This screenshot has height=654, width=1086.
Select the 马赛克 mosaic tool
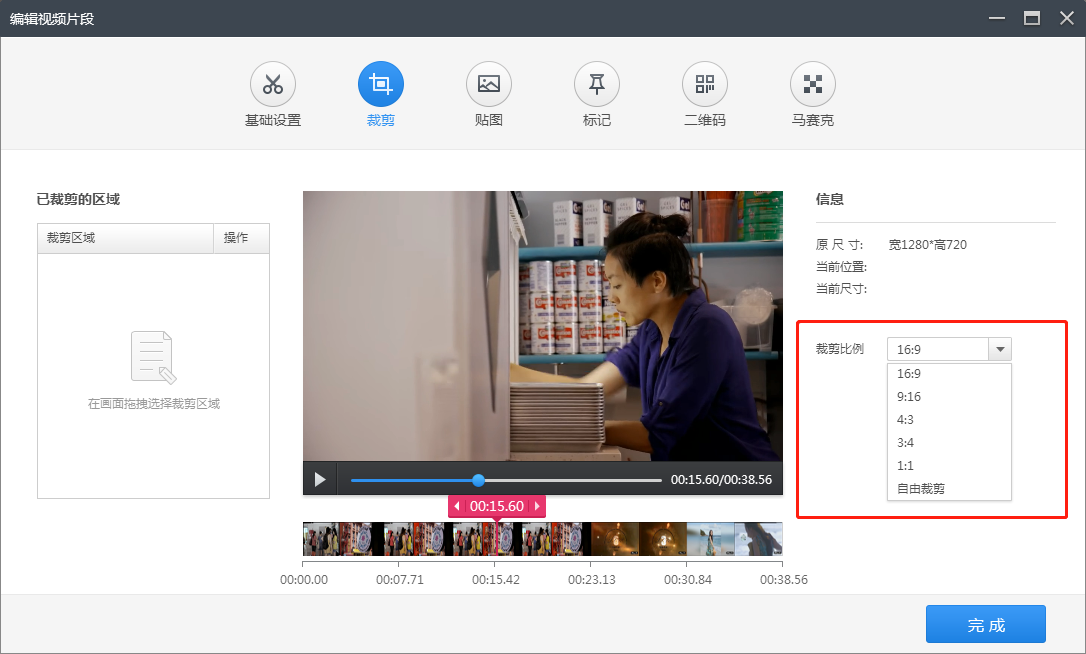813,85
